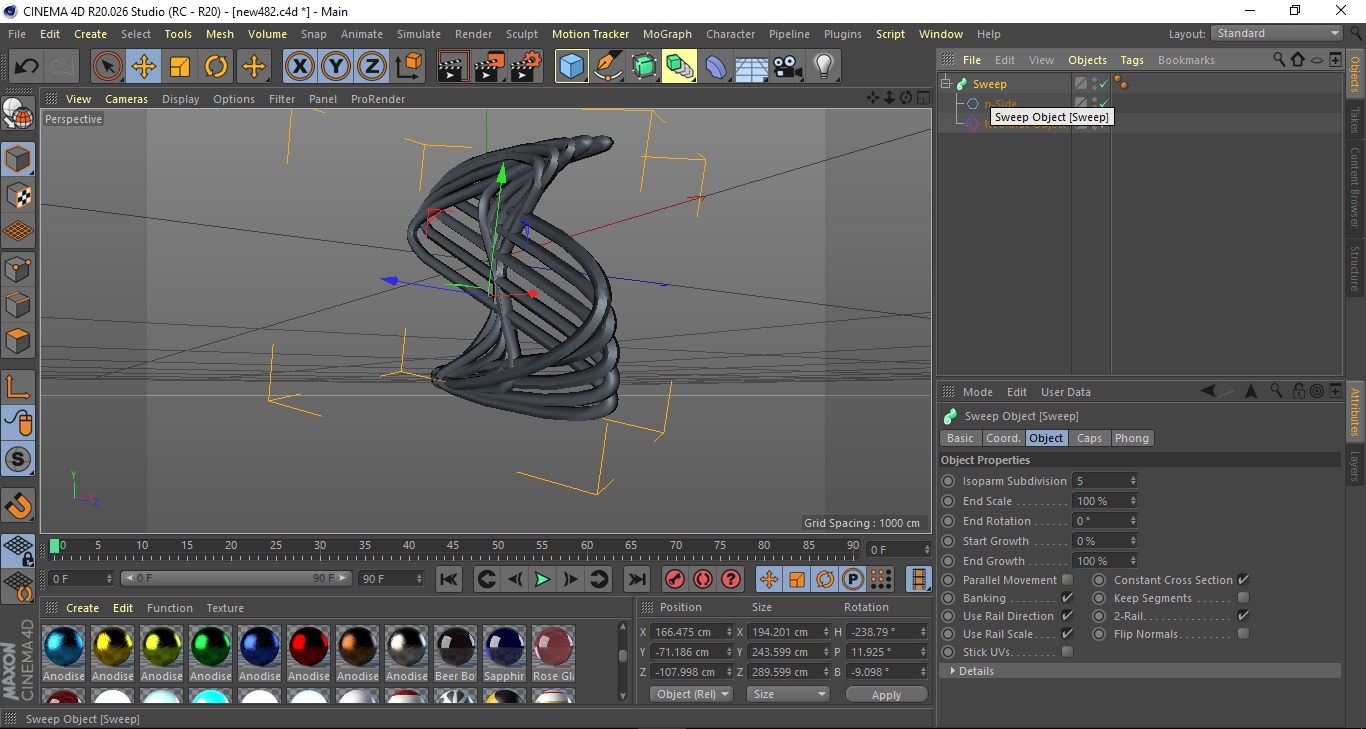Toggle Y axis lock
The width and height of the screenshot is (1366, 729).
(x=335, y=67)
